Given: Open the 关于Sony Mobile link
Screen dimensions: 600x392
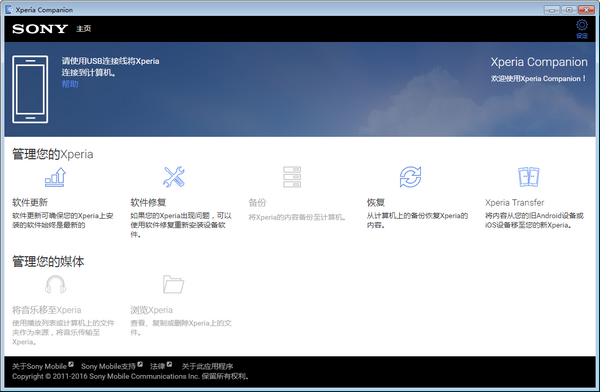Looking at the screenshot, I should pos(39,366).
